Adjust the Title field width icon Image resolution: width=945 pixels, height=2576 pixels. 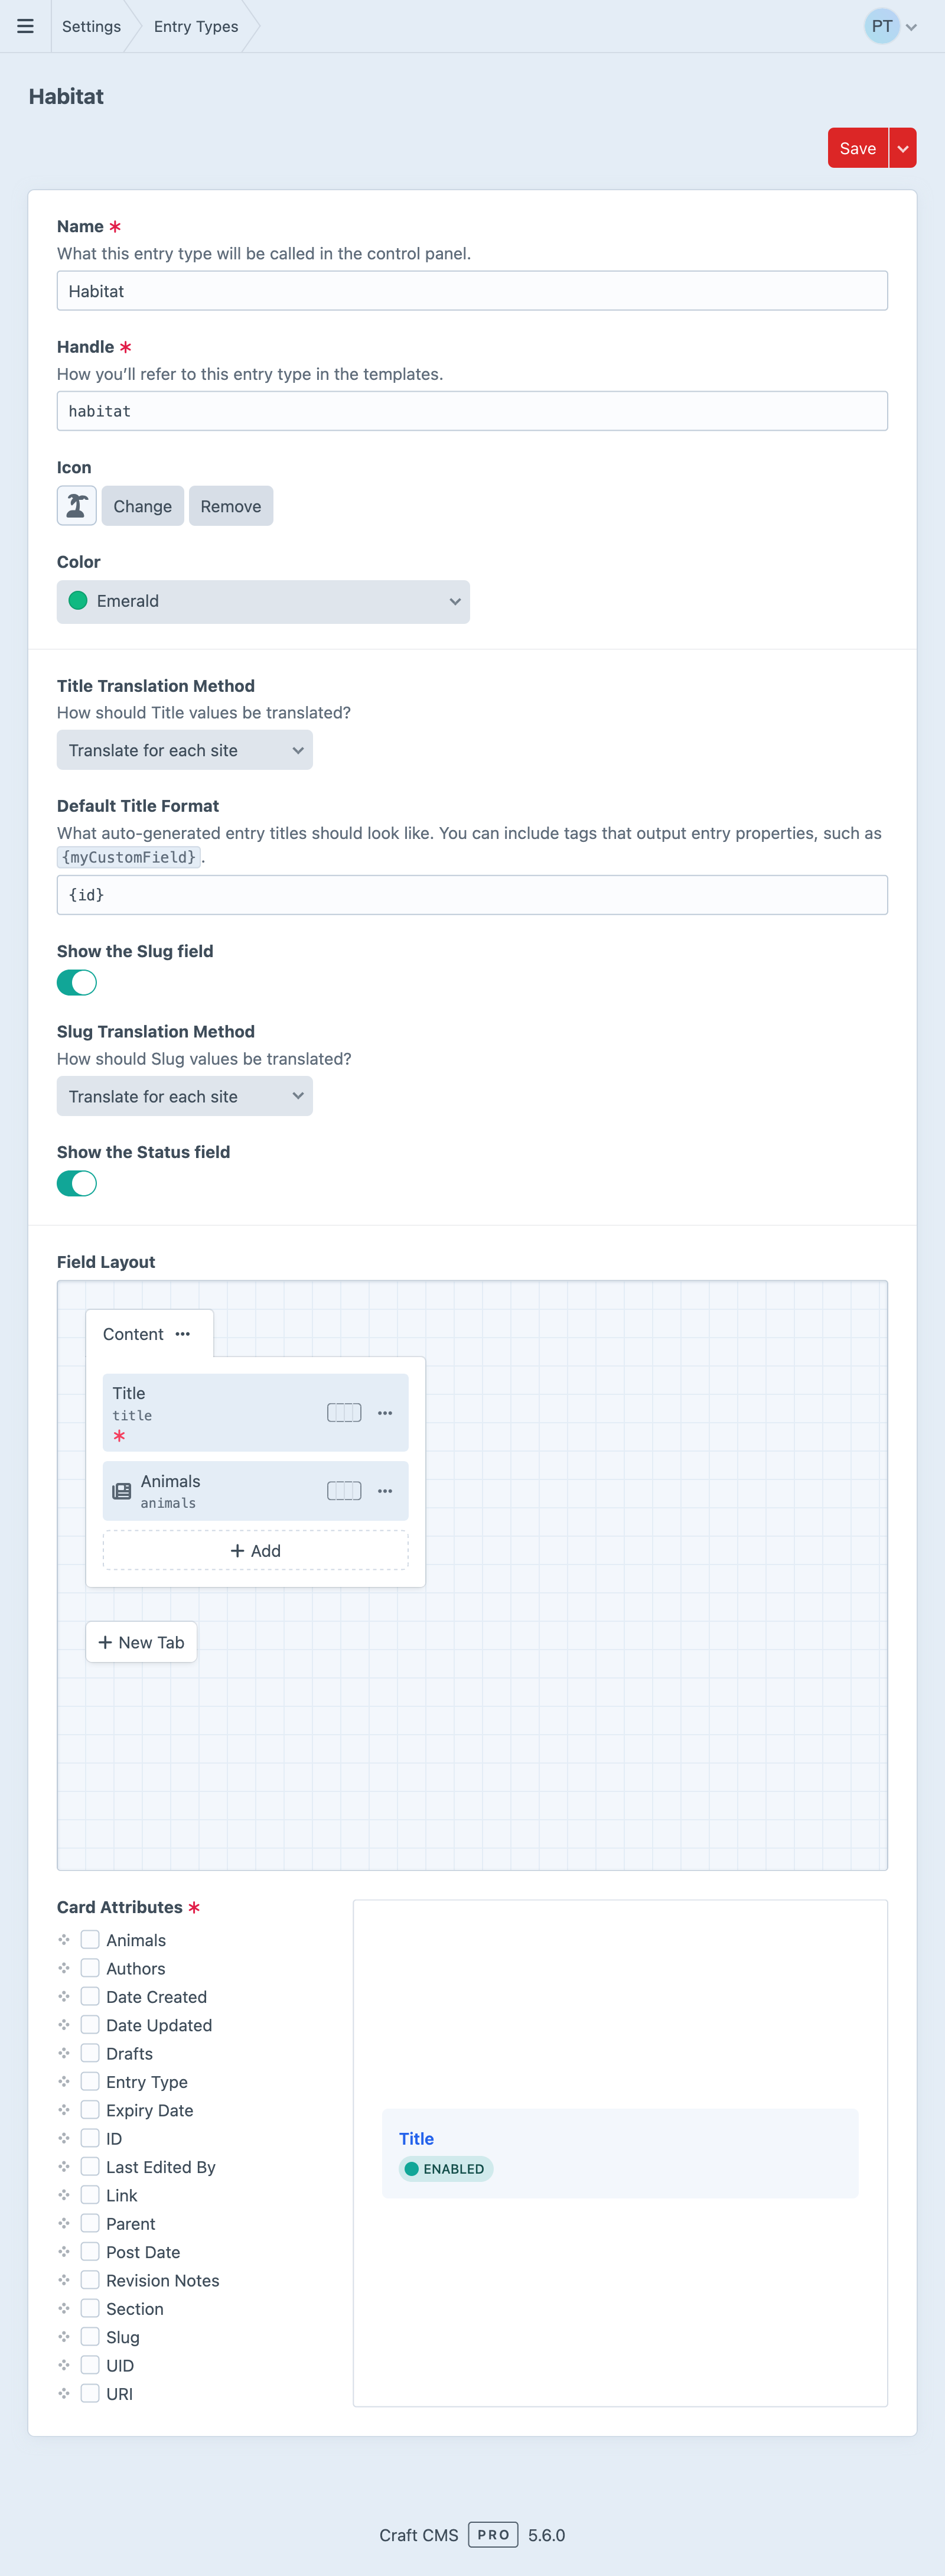pyautogui.click(x=344, y=1413)
